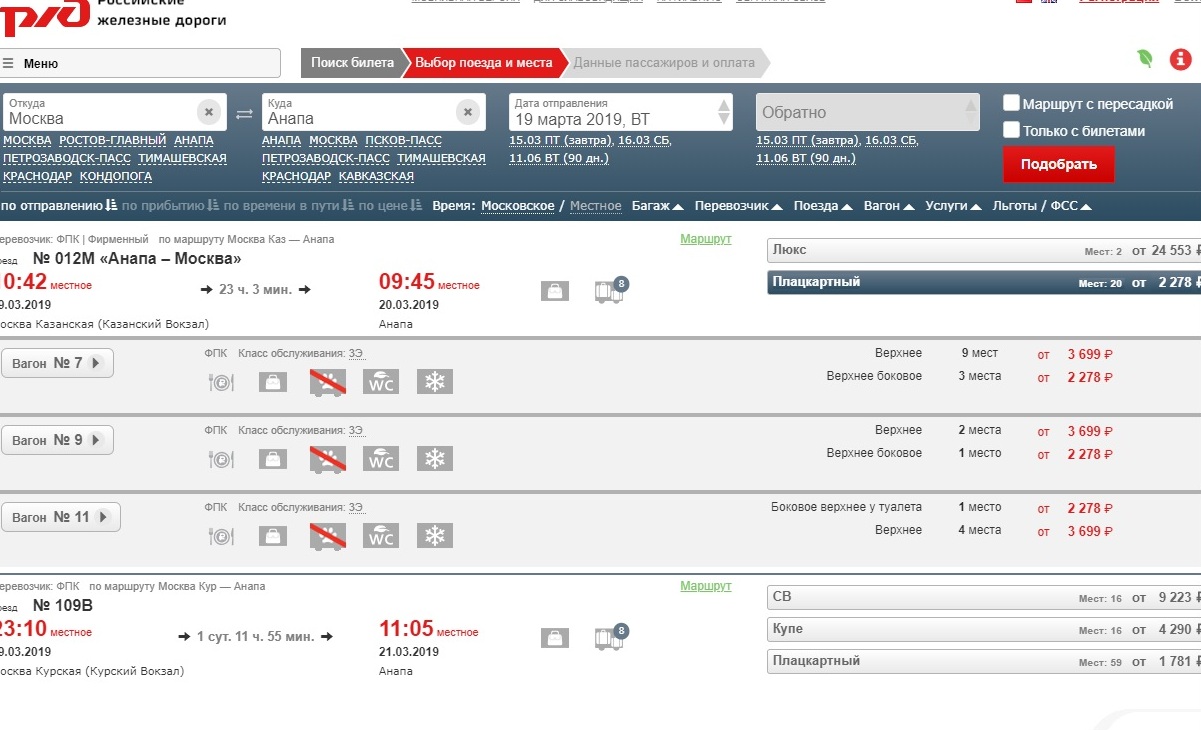This screenshot has width=1201, height=730.
Task: Click the snowflake icon in Вагон № 9
Action: pyautogui.click(x=435, y=459)
